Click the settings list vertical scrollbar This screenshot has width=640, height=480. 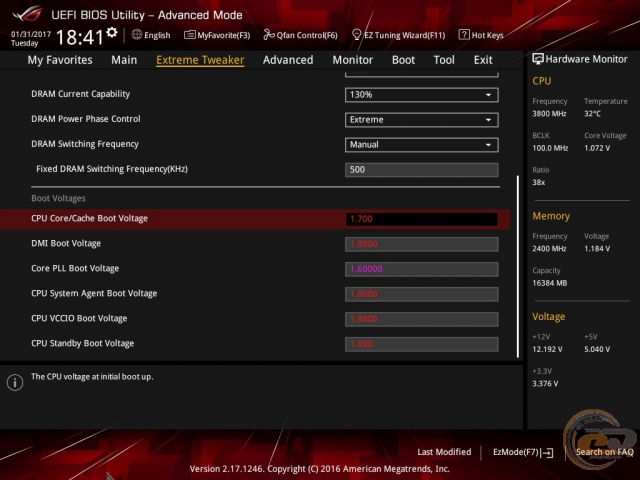click(518, 265)
